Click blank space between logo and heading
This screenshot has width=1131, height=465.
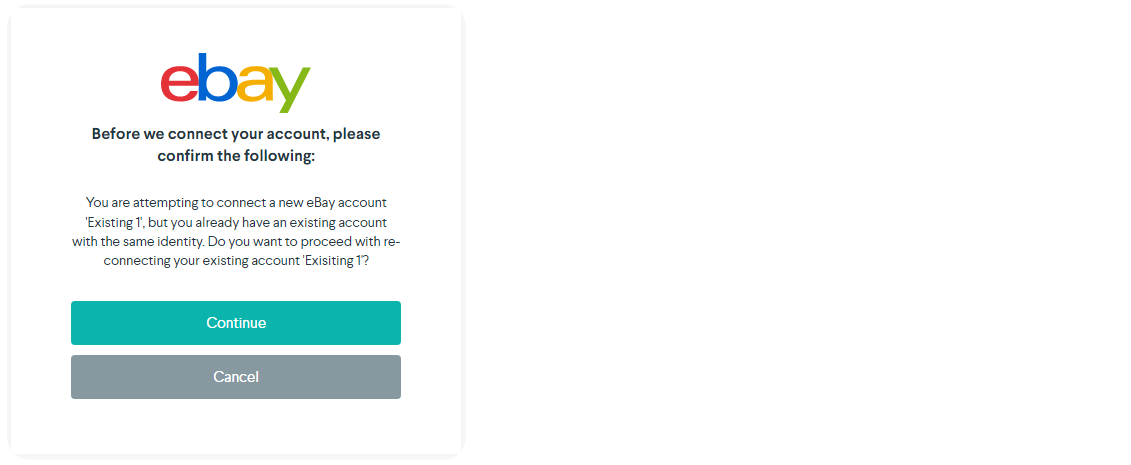click(x=236, y=118)
